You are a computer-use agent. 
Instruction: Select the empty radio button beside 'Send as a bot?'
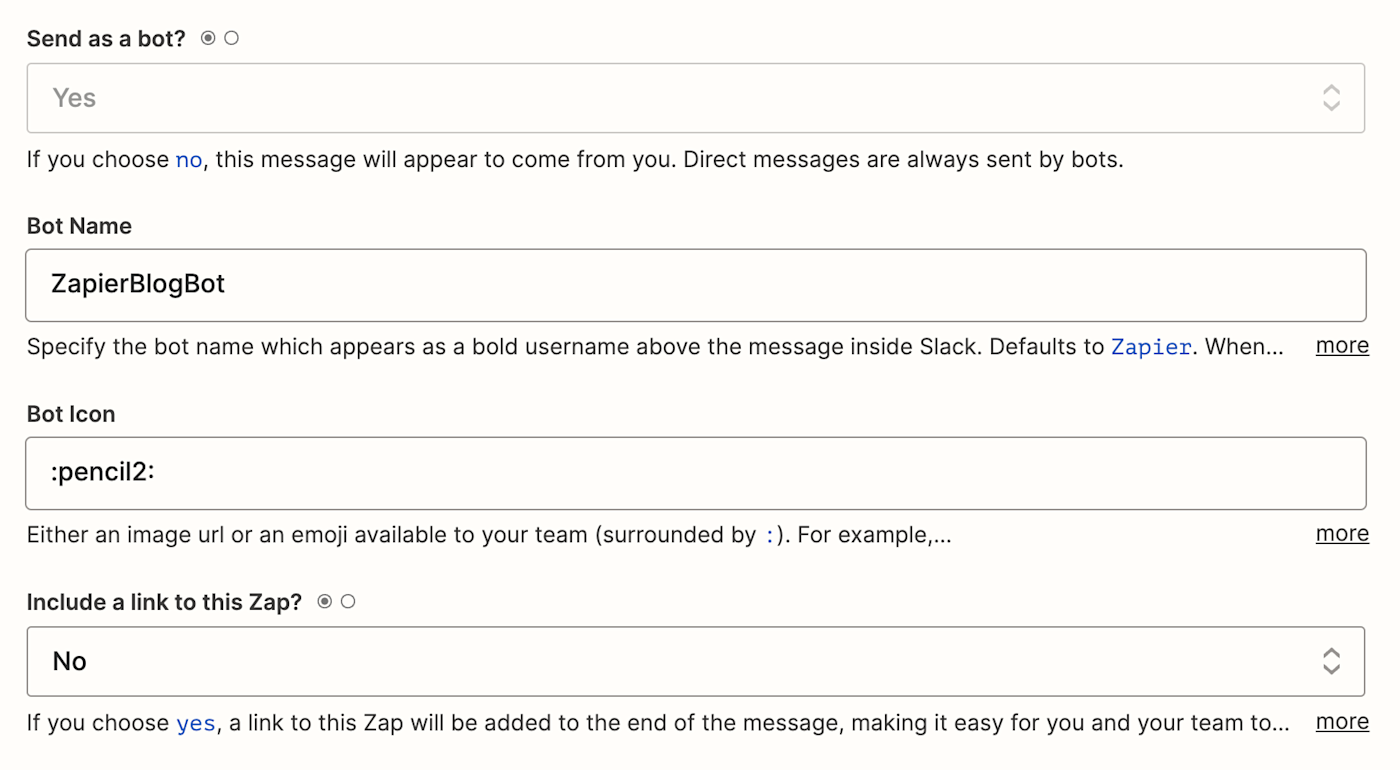(232, 38)
